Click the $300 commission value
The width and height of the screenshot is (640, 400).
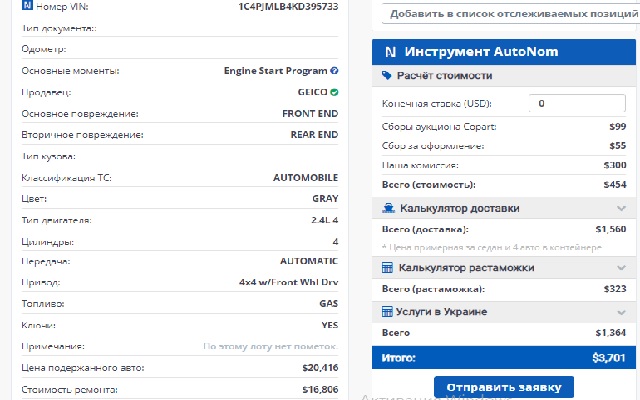tap(615, 165)
